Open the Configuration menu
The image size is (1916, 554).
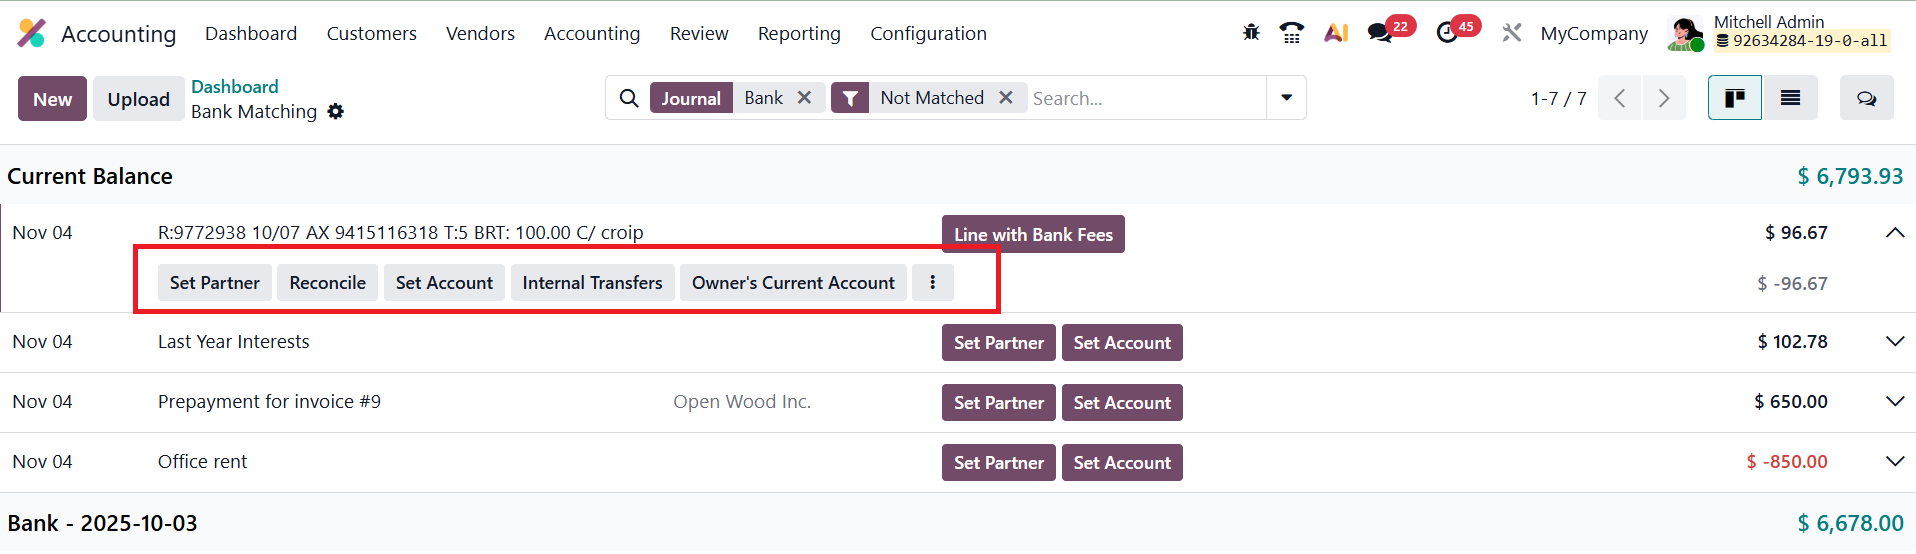pyautogui.click(x=928, y=33)
